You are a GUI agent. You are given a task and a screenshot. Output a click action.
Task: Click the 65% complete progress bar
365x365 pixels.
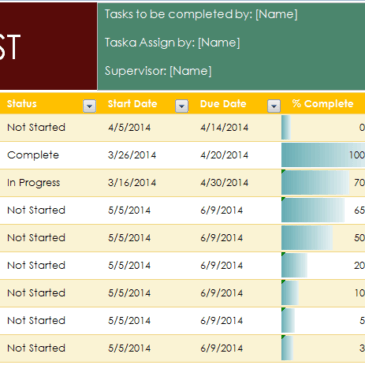click(313, 211)
